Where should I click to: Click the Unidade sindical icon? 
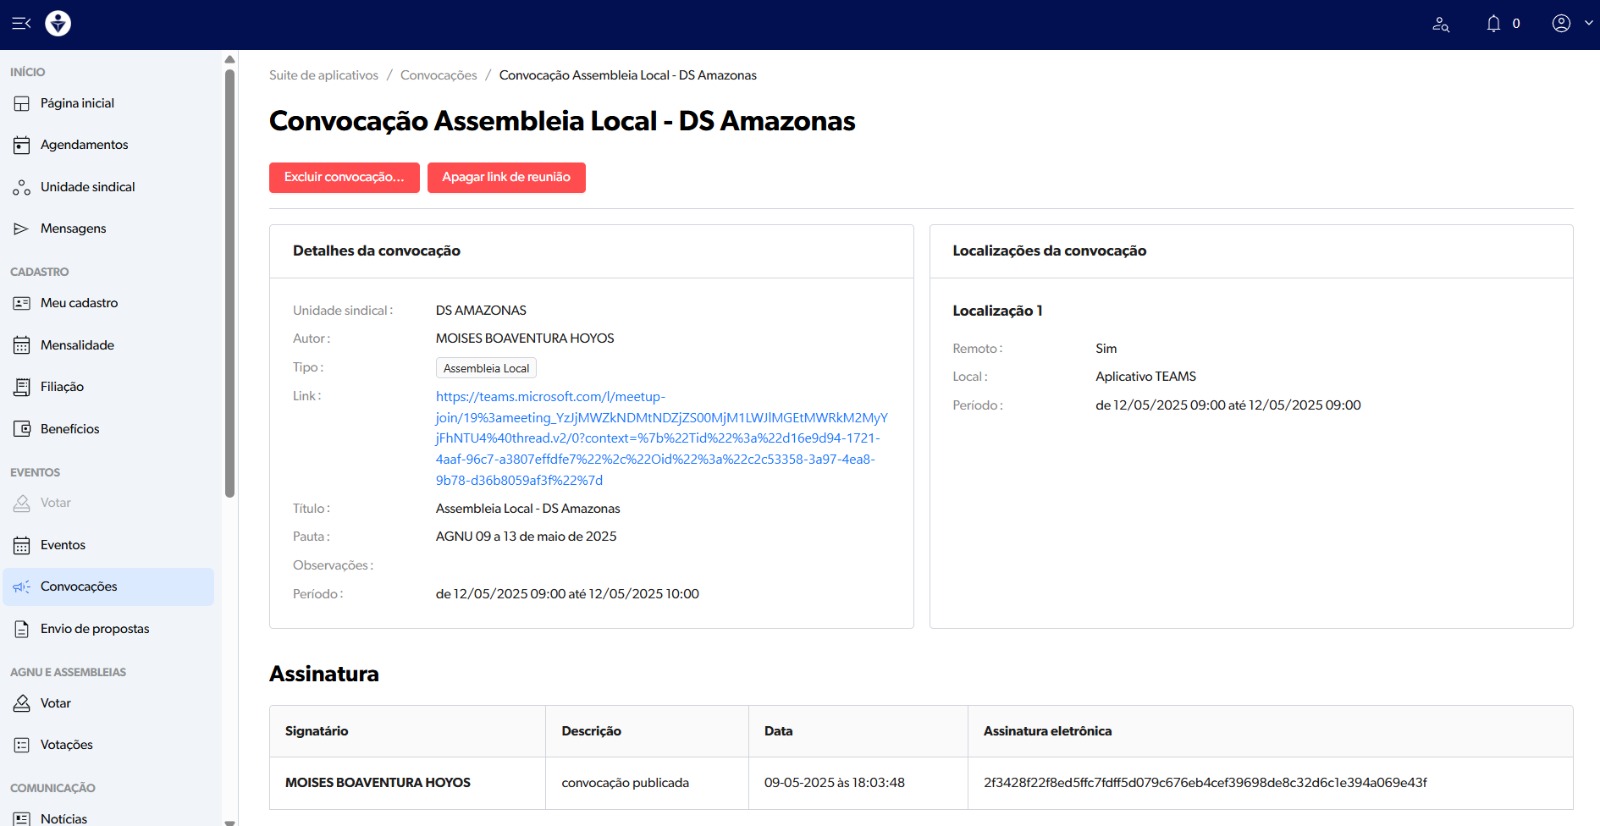[21, 187]
